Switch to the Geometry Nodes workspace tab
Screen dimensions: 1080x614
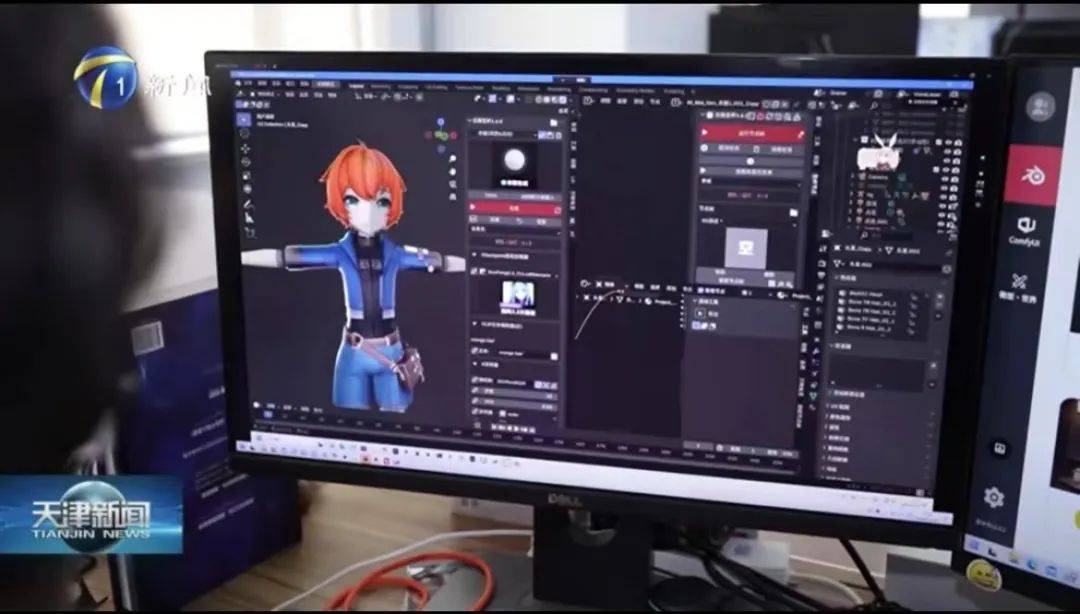pos(635,90)
